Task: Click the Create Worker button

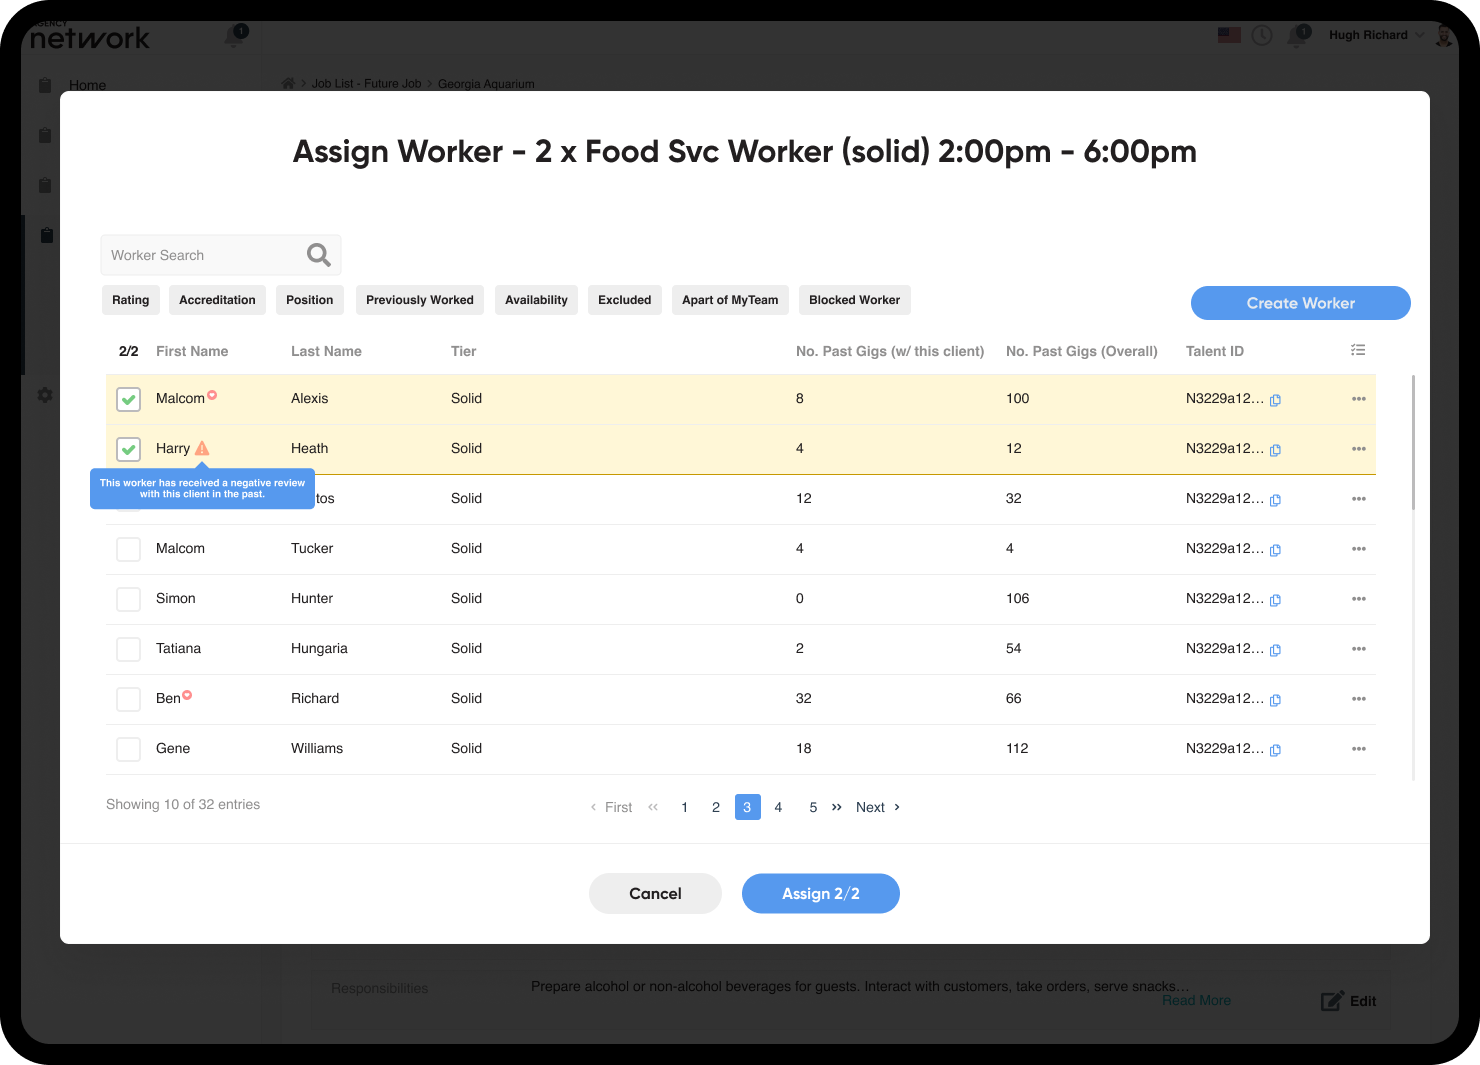Action: 1301,303
